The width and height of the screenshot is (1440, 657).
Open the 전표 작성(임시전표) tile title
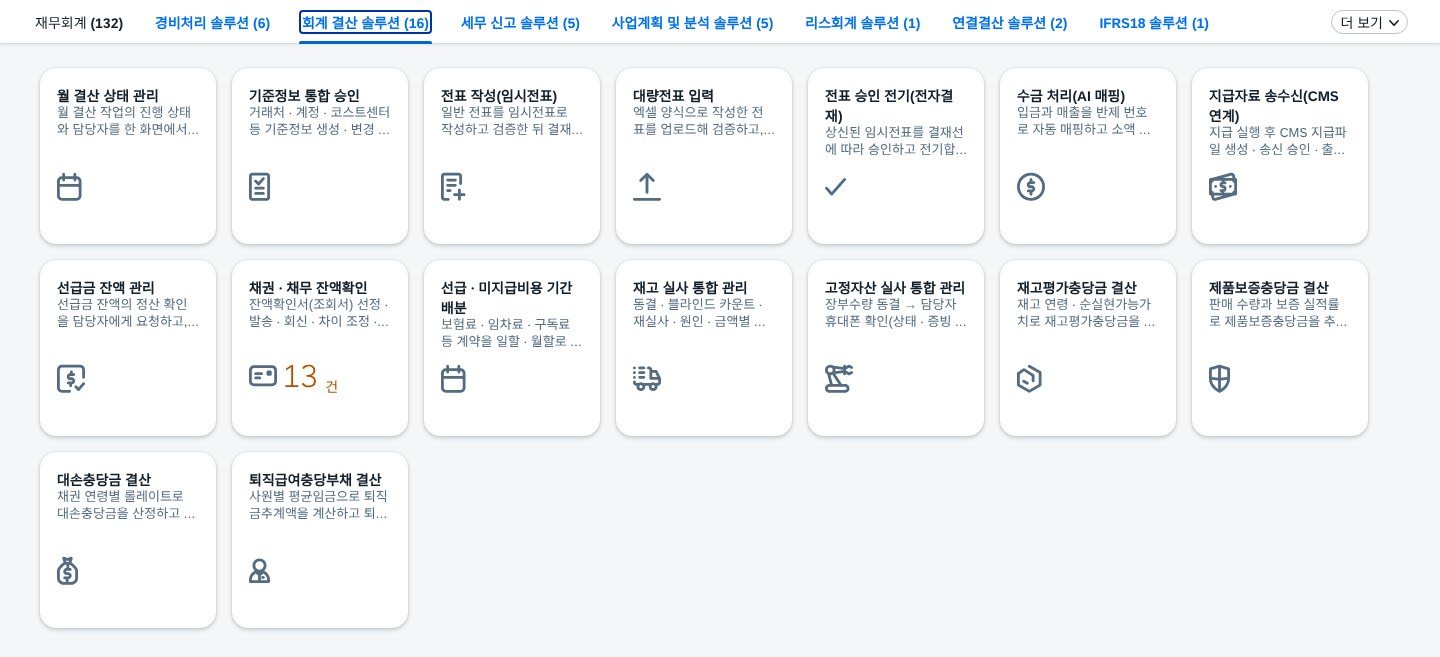(499, 96)
